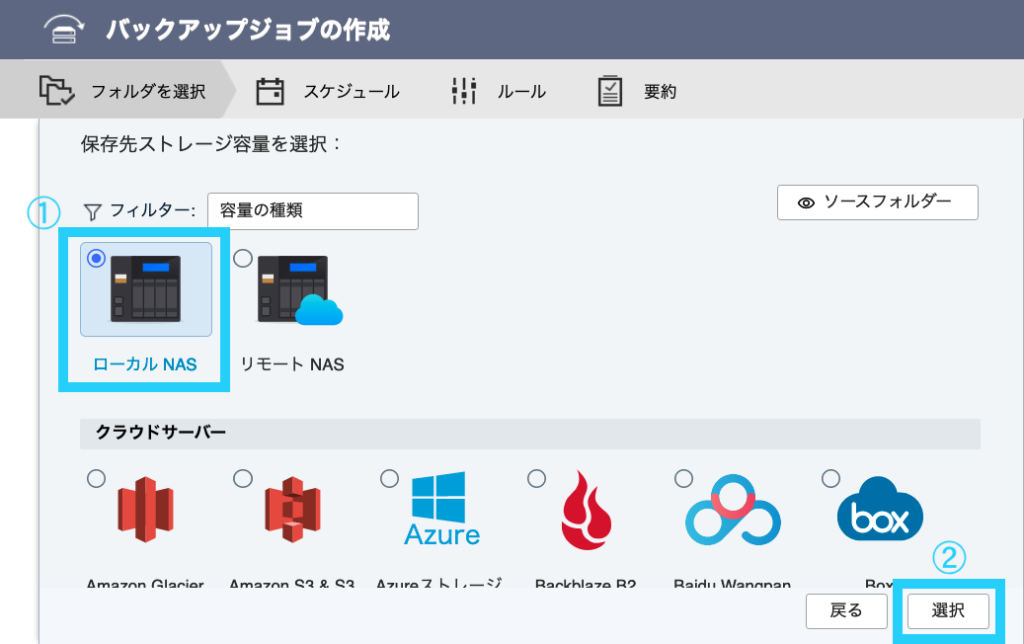1024x644 pixels.
Task: Click the クラウドサーバー section header
Action: pos(530,433)
